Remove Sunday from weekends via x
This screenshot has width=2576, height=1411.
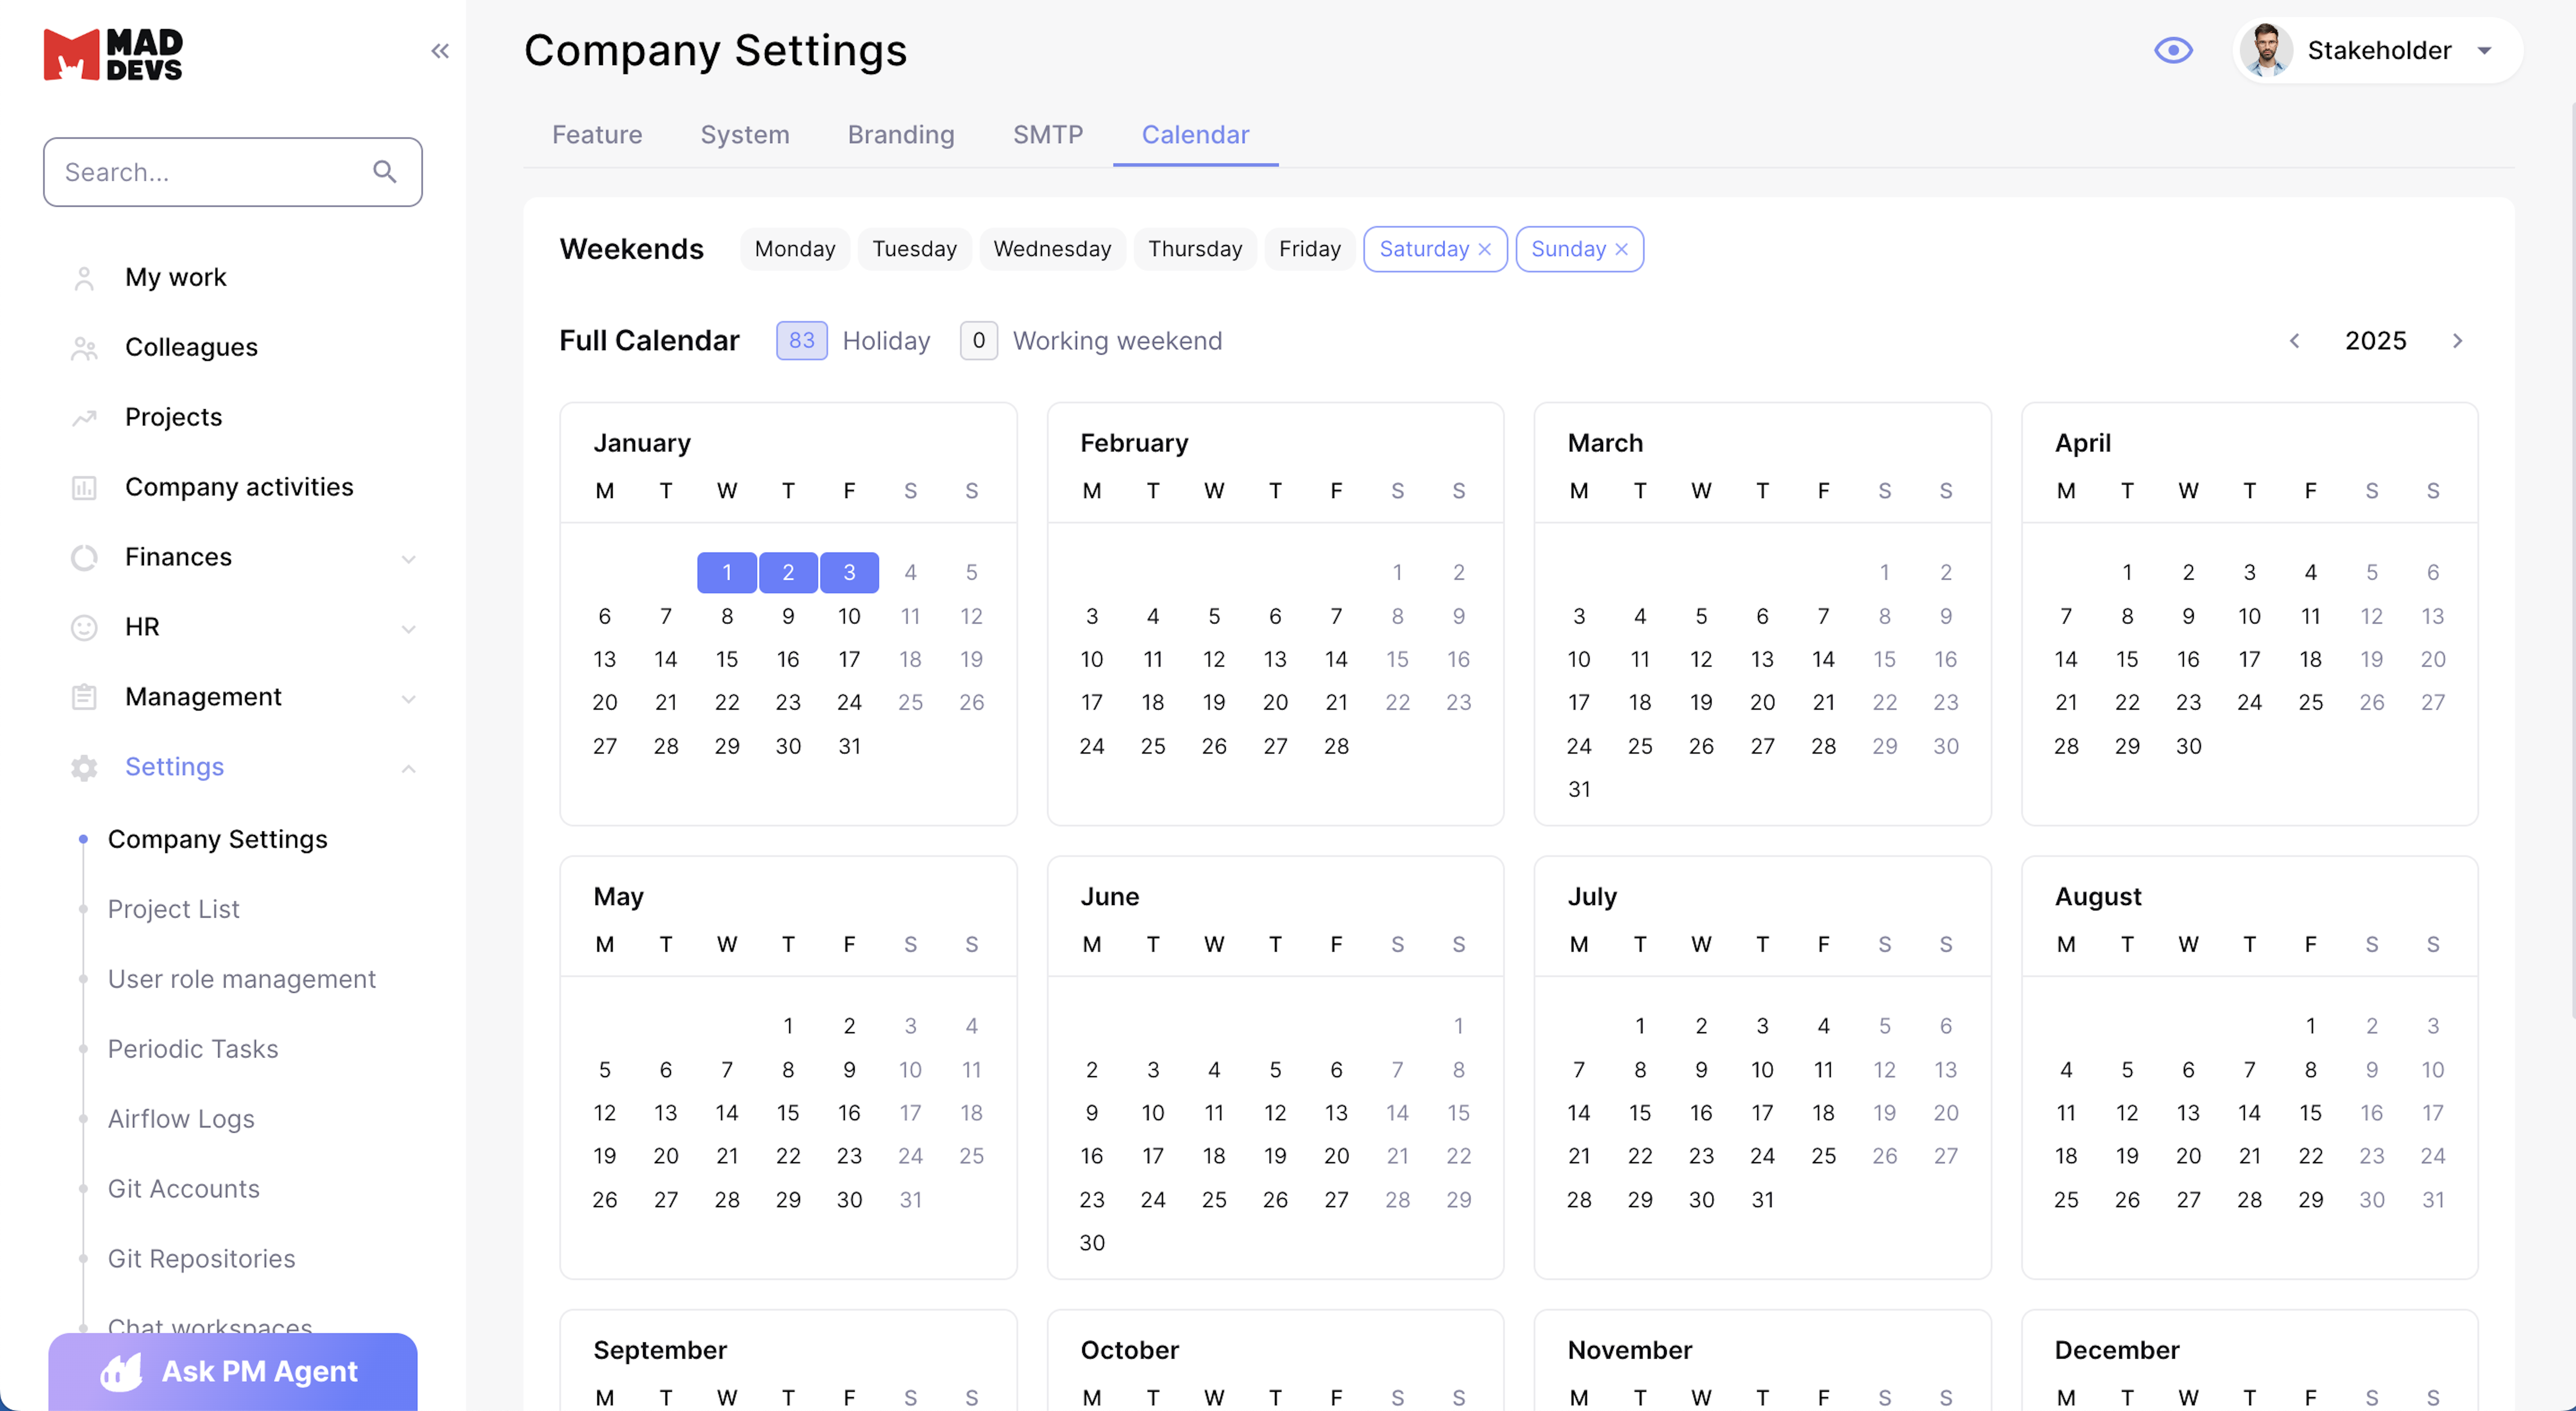coord(1621,250)
